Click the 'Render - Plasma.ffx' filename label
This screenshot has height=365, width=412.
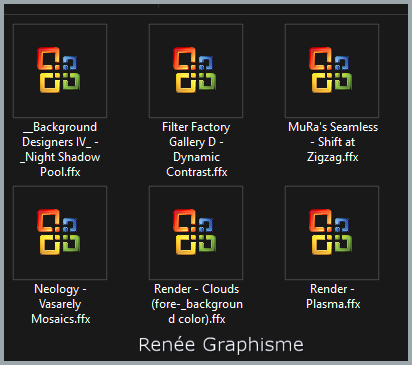[x=333, y=296]
